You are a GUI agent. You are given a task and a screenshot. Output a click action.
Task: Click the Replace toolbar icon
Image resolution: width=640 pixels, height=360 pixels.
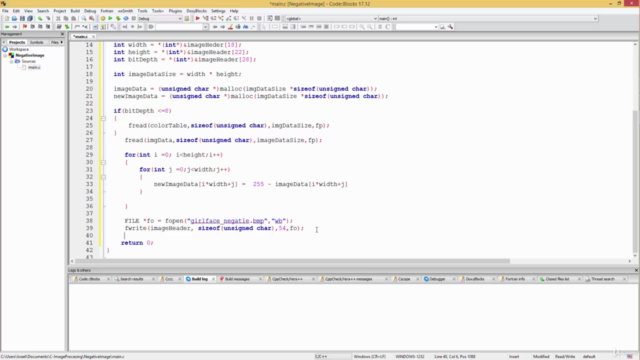point(91,18)
